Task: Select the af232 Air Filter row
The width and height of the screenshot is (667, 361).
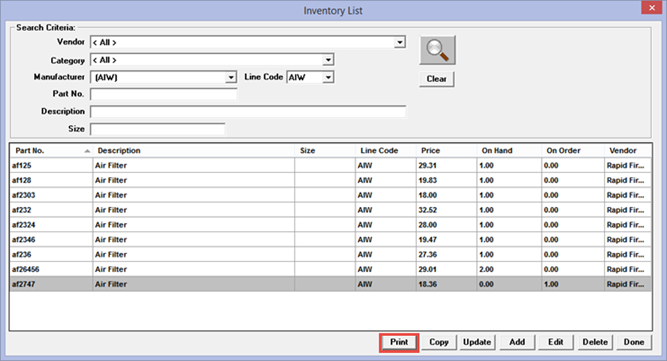Action: coord(330,210)
